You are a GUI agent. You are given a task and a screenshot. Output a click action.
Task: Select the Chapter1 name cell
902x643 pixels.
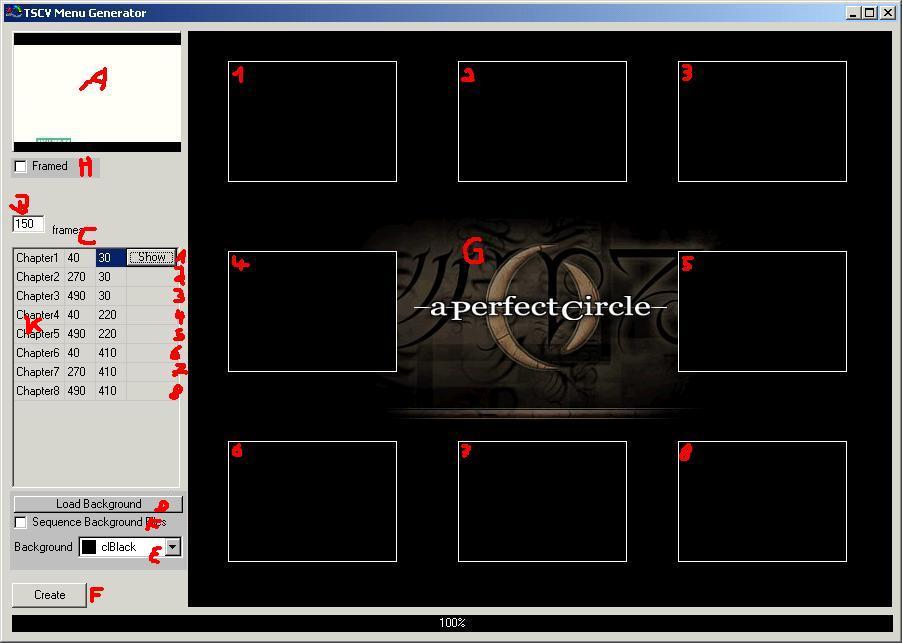[39, 258]
